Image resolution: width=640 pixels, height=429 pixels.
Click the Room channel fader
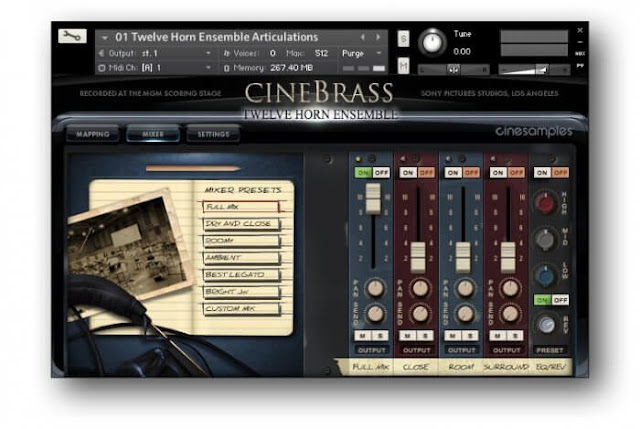tap(463, 257)
